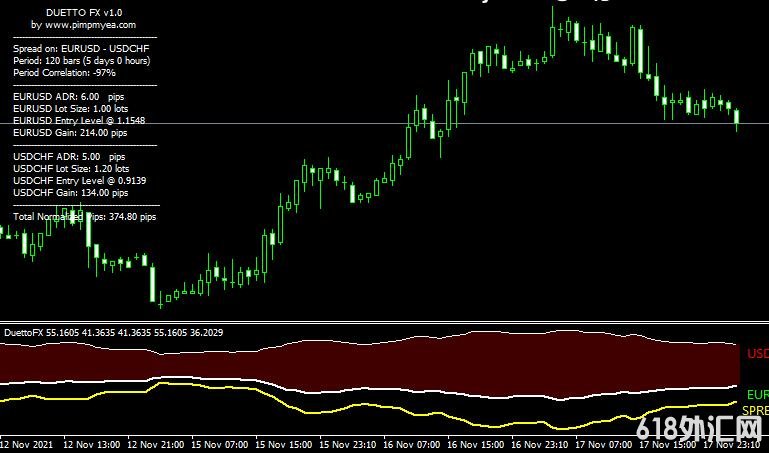Image resolution: width=769 pixels, height=453 pixels.
Task: Click the USDCHF Lot Size 1.20 lots text
Action: click(x=71, y=169)
